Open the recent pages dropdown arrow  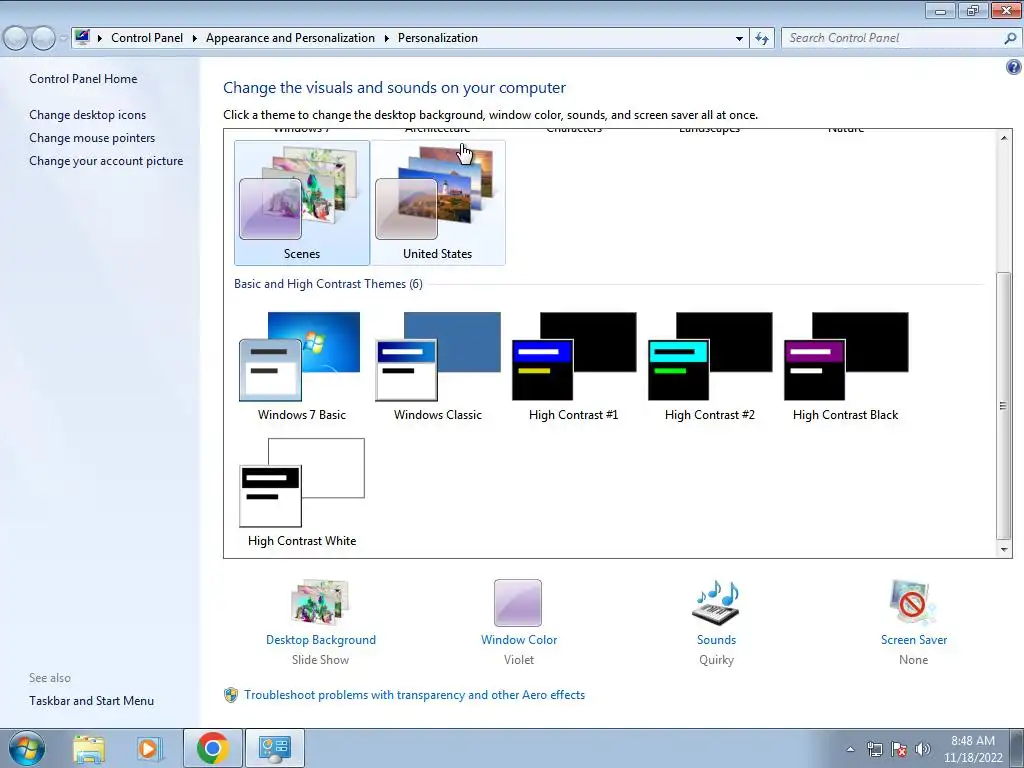(63, 38)
